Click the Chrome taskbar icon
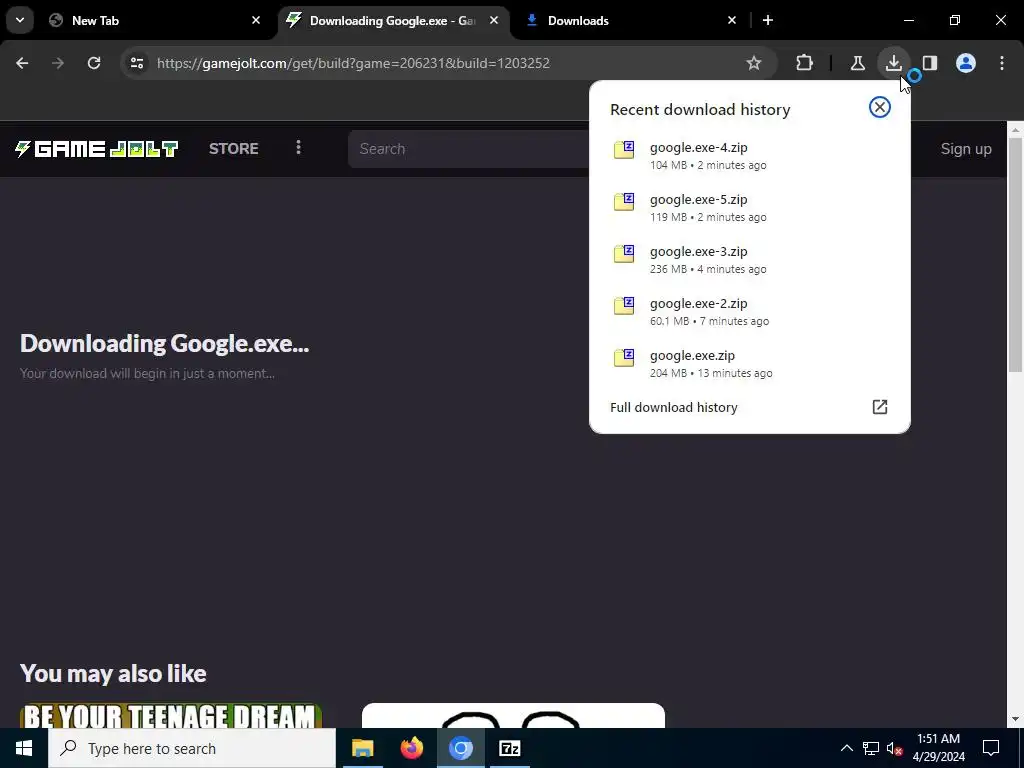Image resolution: width=1024 pixels, height=768 pixels. coord(460,748)
